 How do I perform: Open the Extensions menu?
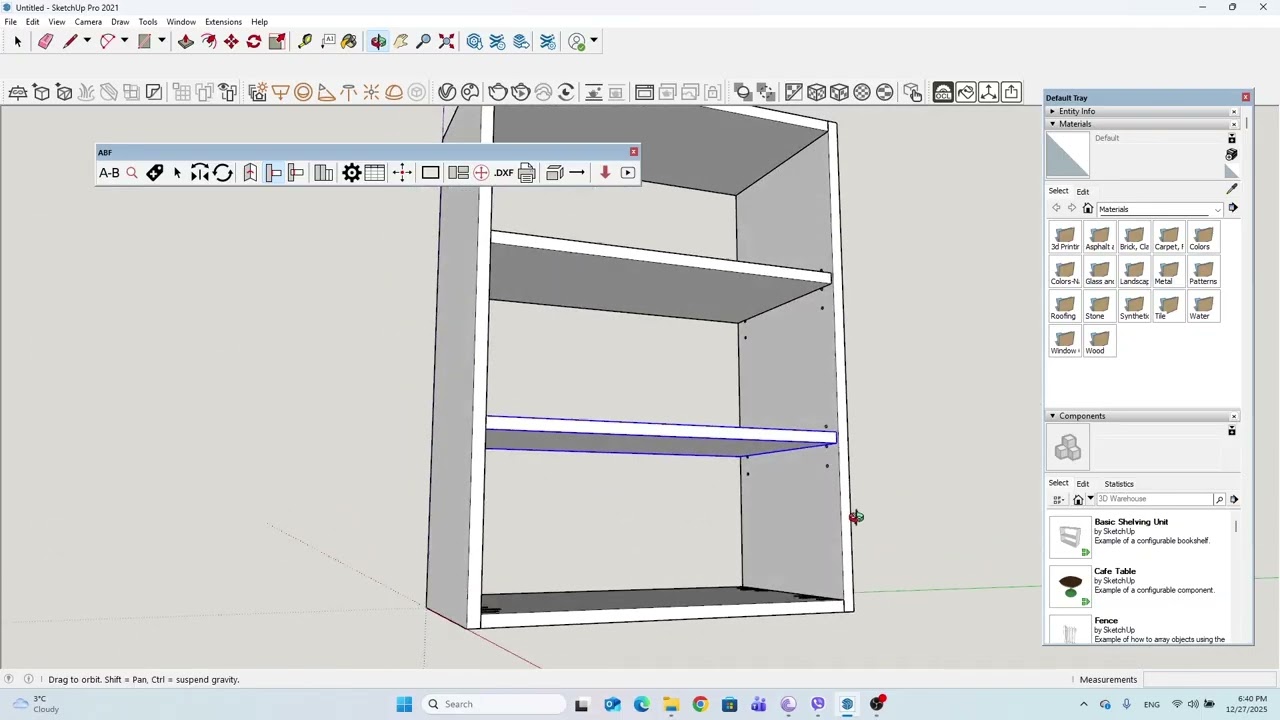coord(223,22)
